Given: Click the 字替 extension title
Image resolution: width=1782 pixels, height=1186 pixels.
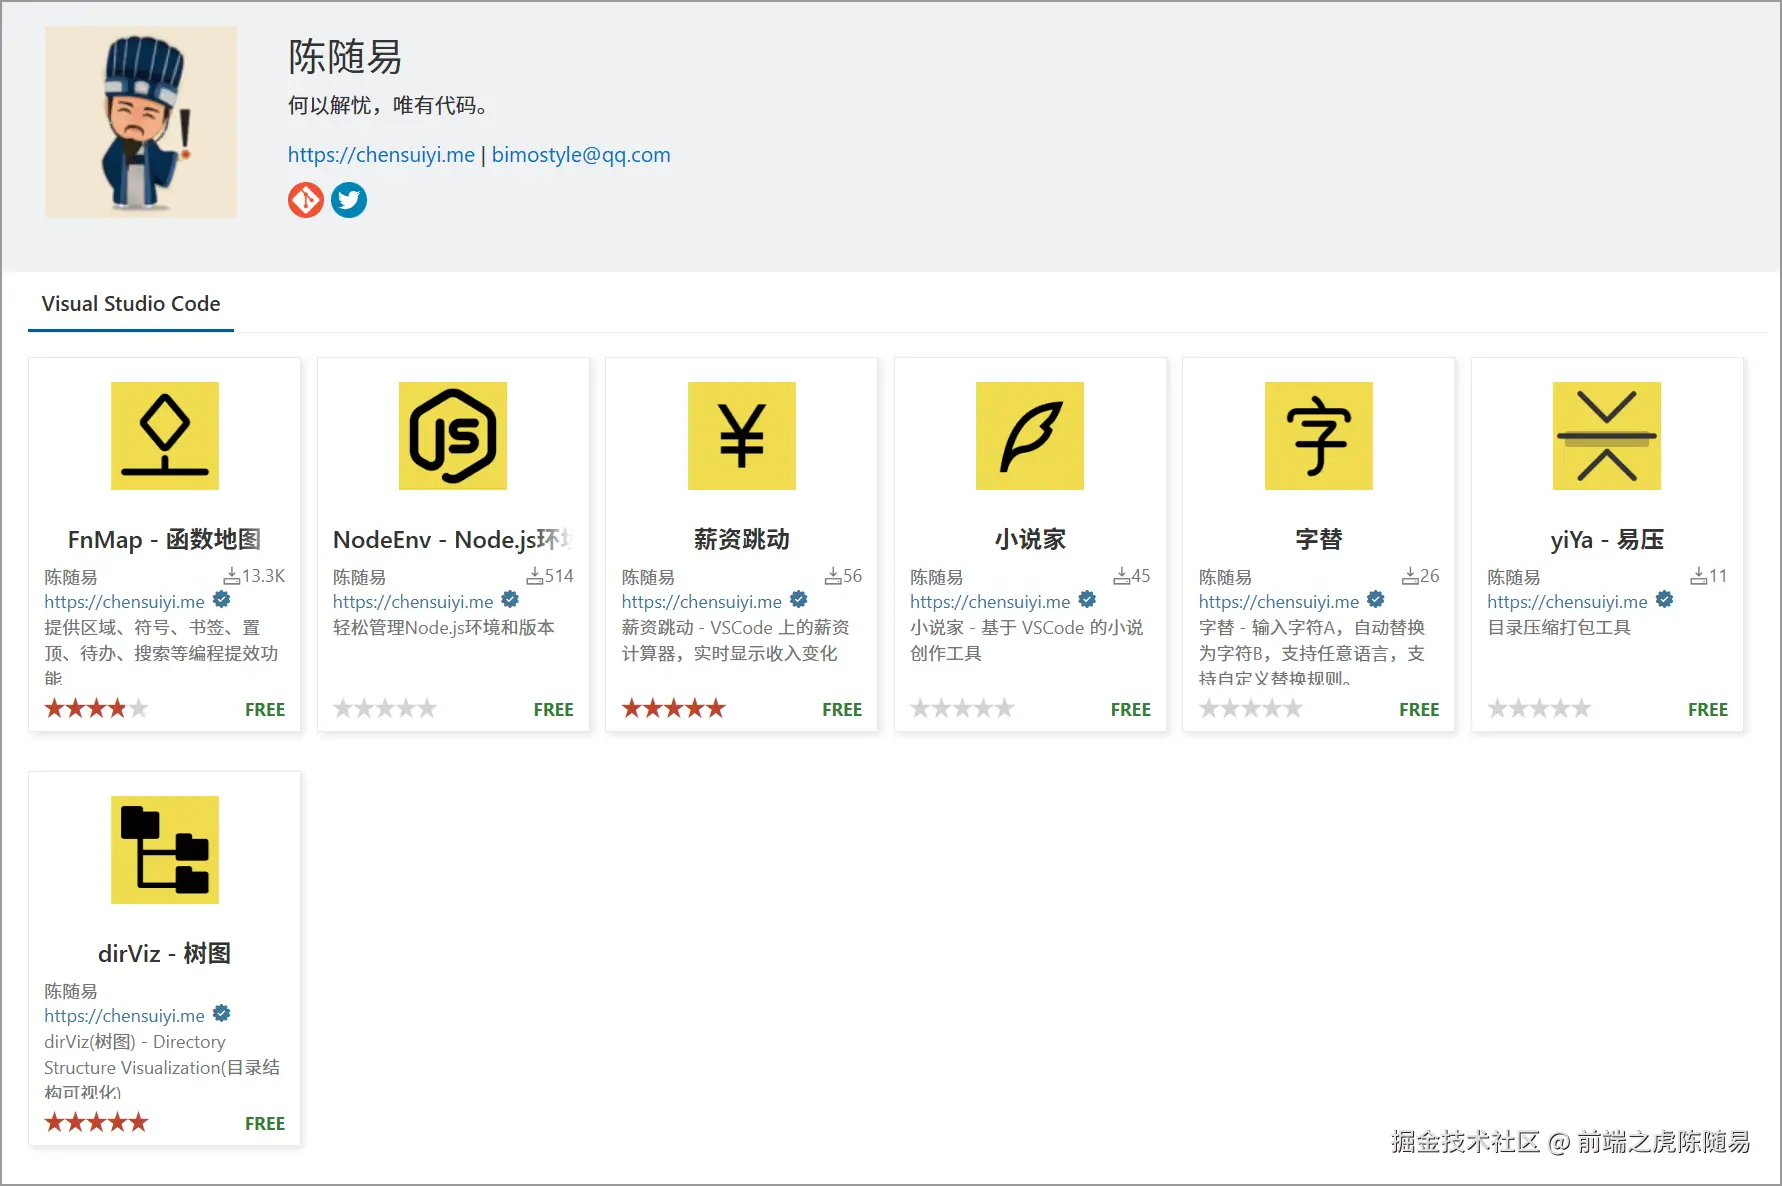Looking at the screenshot, I should coord(1319,540).
